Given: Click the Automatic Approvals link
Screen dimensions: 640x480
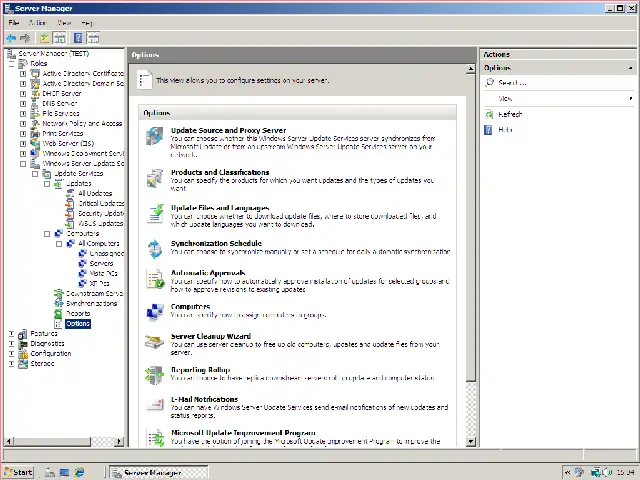Looking at the screenshot, I should (x=208, y=273).
